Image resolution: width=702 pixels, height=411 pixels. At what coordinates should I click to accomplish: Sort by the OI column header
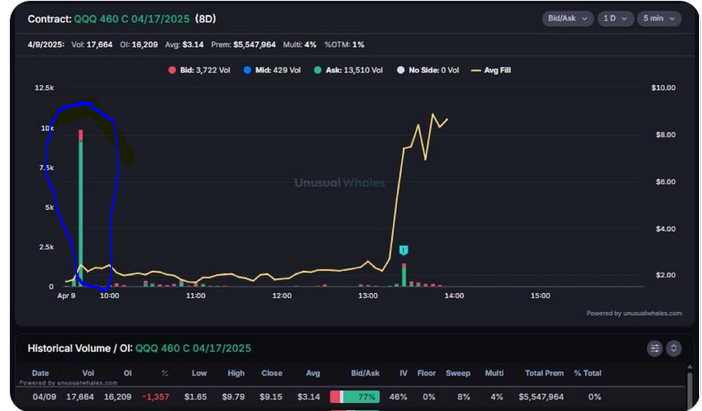point(128,373)
